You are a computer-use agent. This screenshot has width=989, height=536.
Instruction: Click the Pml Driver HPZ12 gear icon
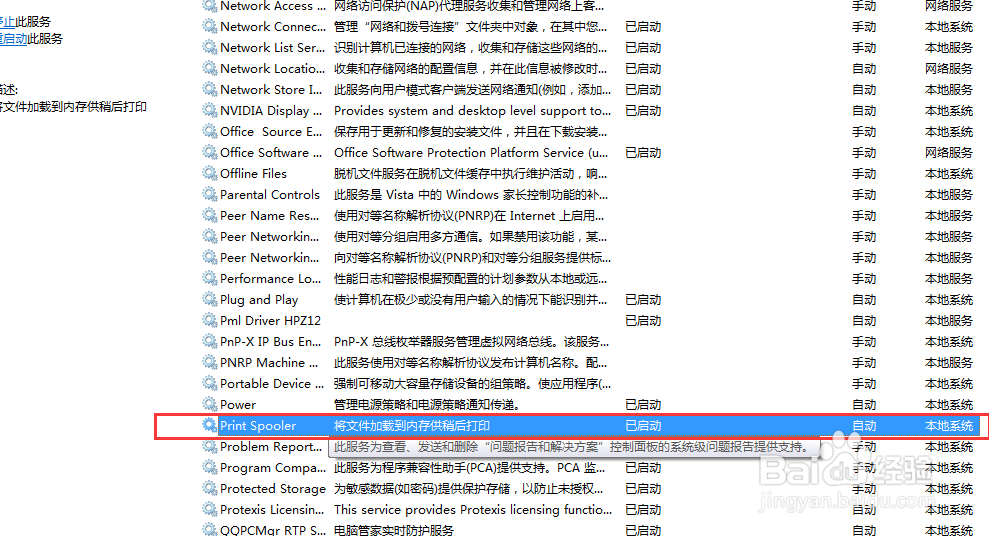(x=209, y=320)
